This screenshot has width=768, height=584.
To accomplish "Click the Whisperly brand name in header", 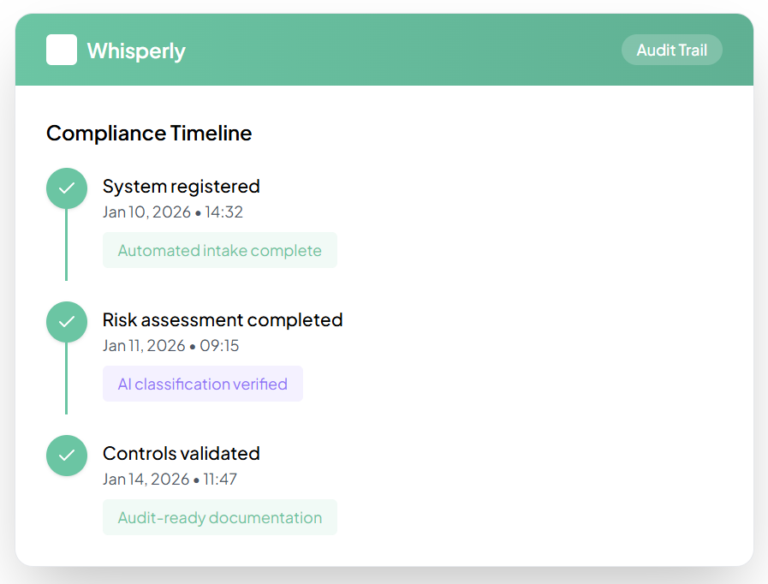I will (136, 51).
